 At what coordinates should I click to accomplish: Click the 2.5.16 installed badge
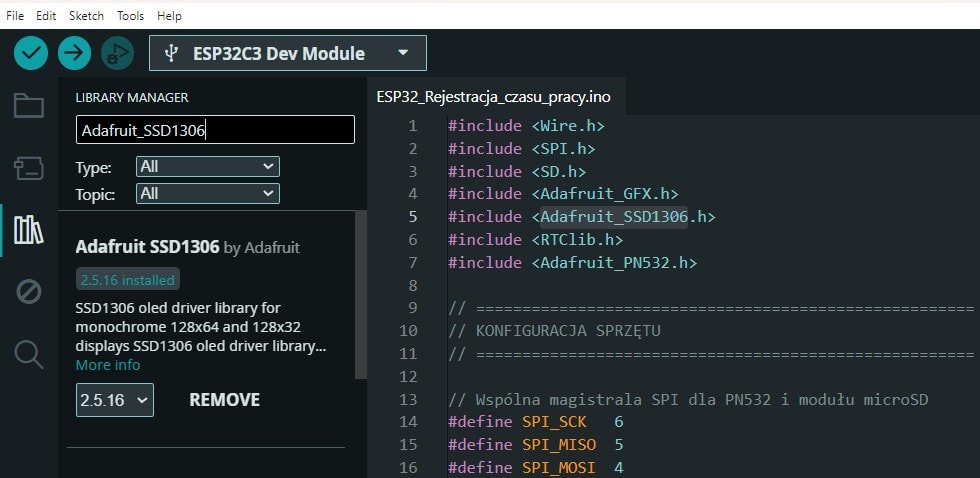pyautogui.click(x=128, y=280)
